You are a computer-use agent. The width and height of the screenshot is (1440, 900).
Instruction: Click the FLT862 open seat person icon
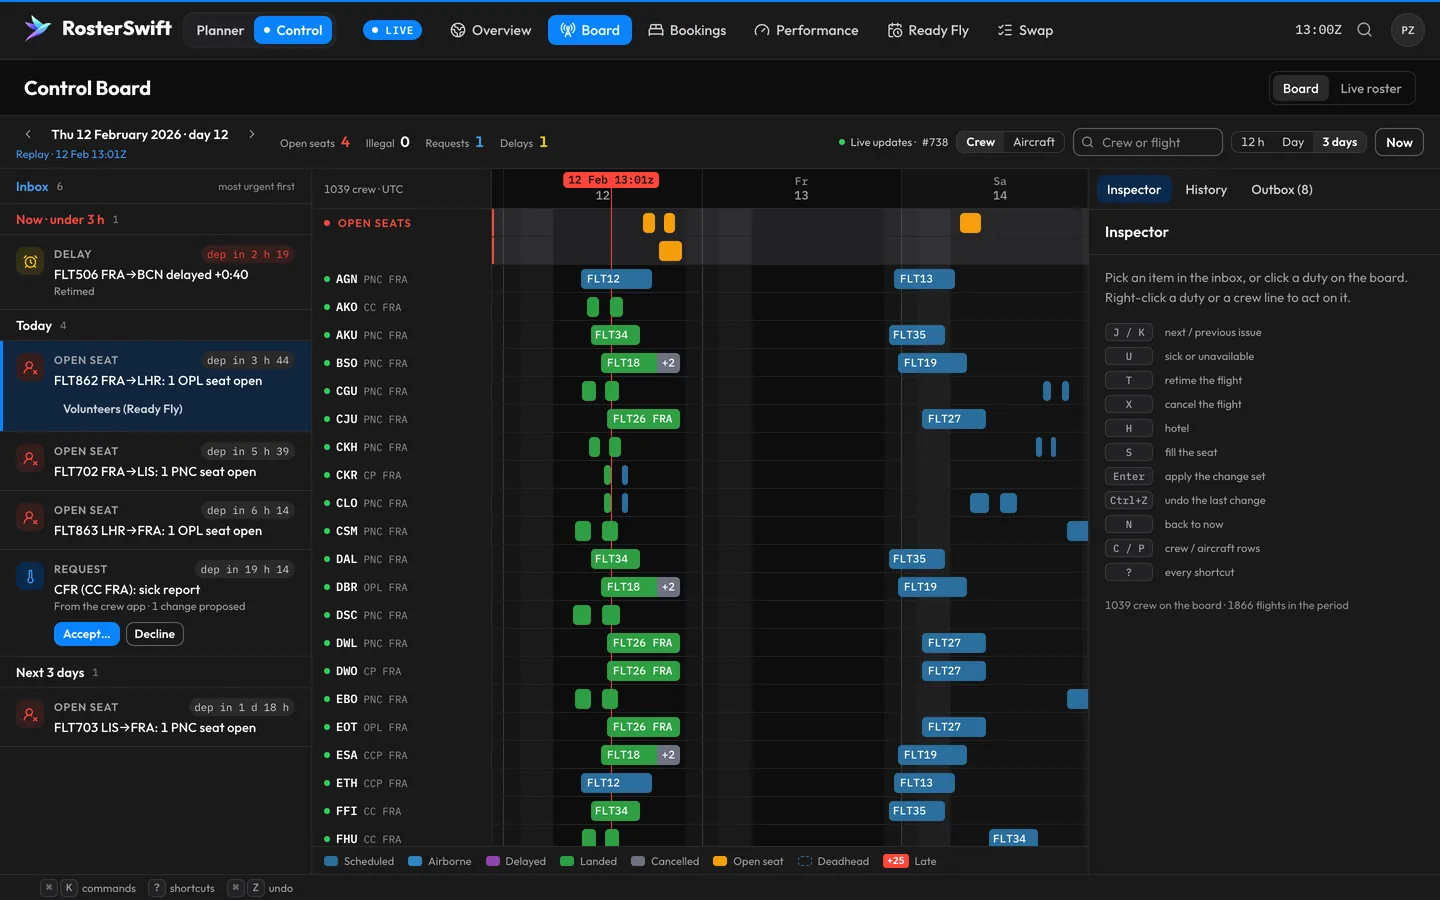click(30, 368)
